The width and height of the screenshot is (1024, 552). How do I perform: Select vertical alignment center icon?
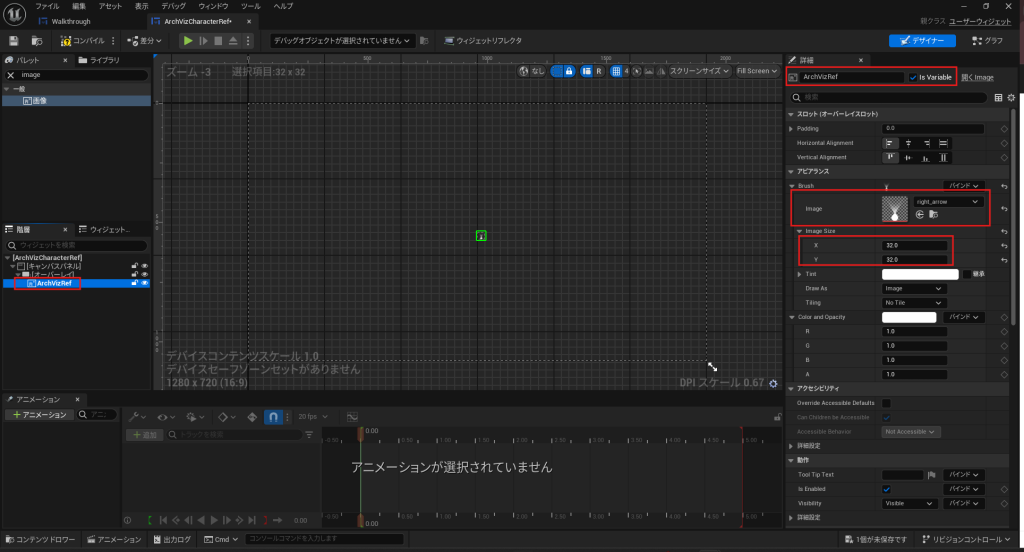tap(908, 158)
